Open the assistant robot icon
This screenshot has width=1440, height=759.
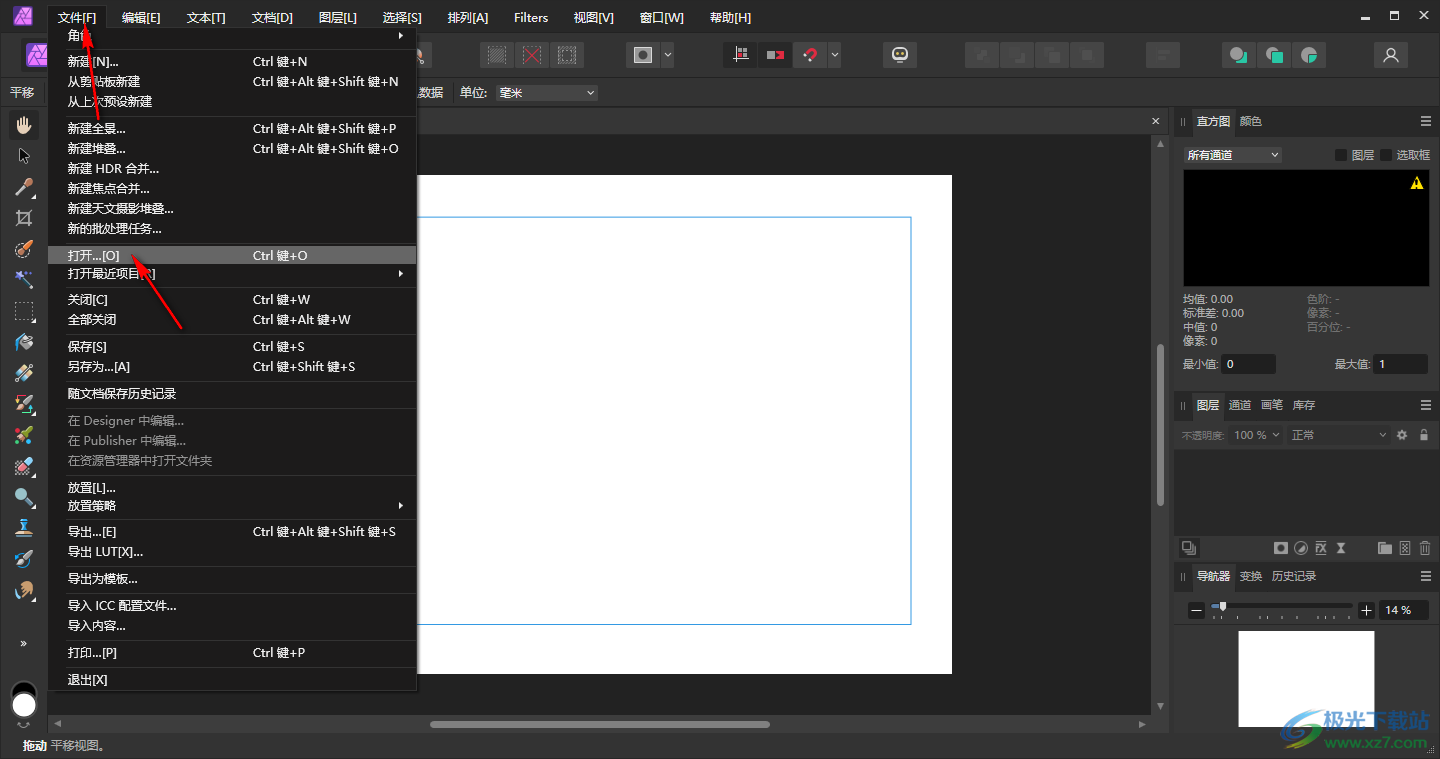click(x=900, y=55)
